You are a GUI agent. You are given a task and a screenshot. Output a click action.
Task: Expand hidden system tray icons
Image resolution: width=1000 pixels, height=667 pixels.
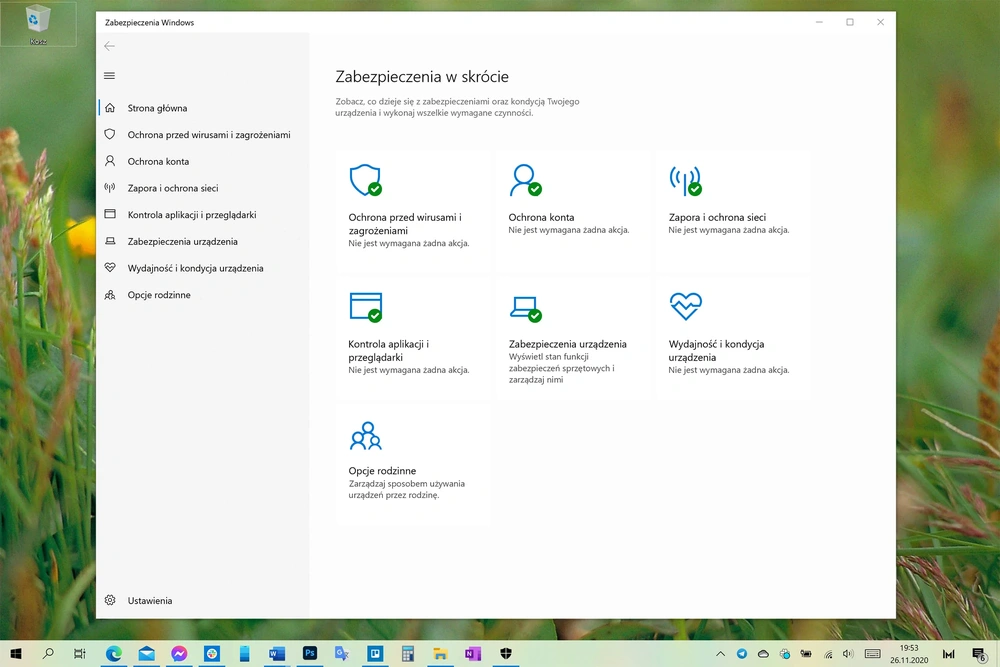(x=721, y=654)
